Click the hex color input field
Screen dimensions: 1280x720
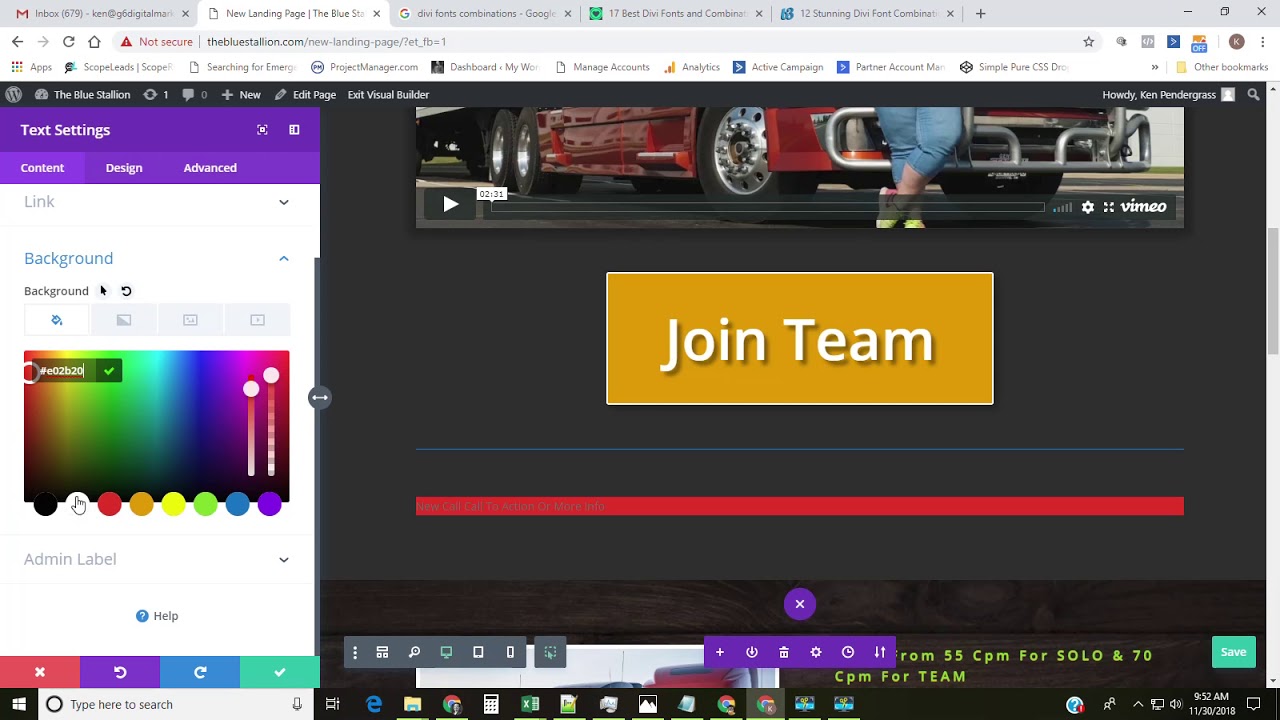pos(65,371)
